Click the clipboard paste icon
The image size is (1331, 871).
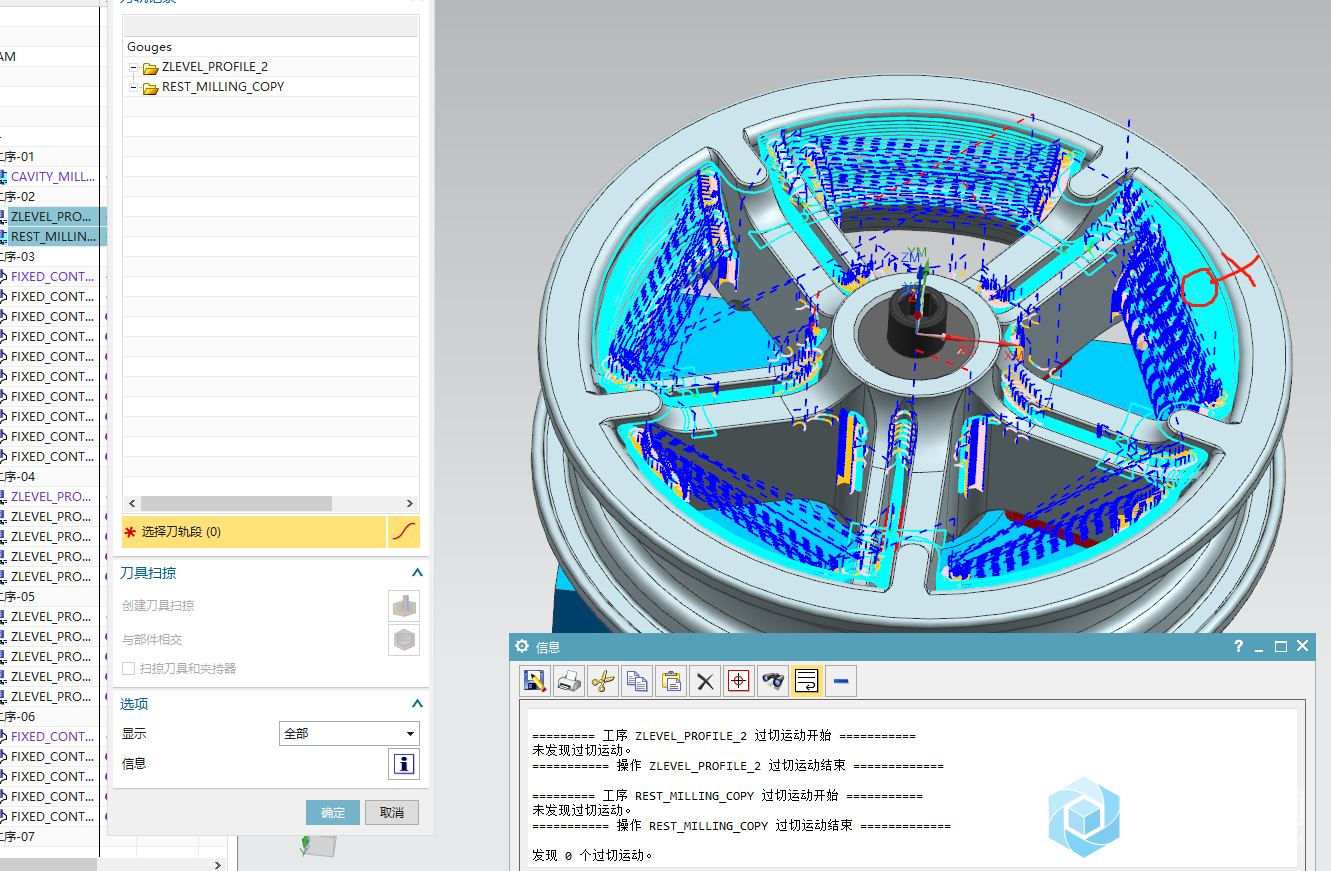tap(671, 681)
